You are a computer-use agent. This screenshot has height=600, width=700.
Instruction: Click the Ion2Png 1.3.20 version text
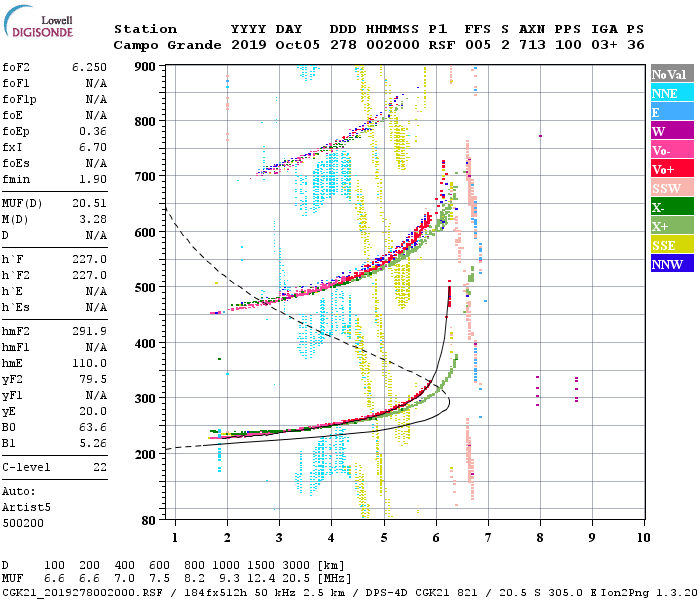(649, 593)
